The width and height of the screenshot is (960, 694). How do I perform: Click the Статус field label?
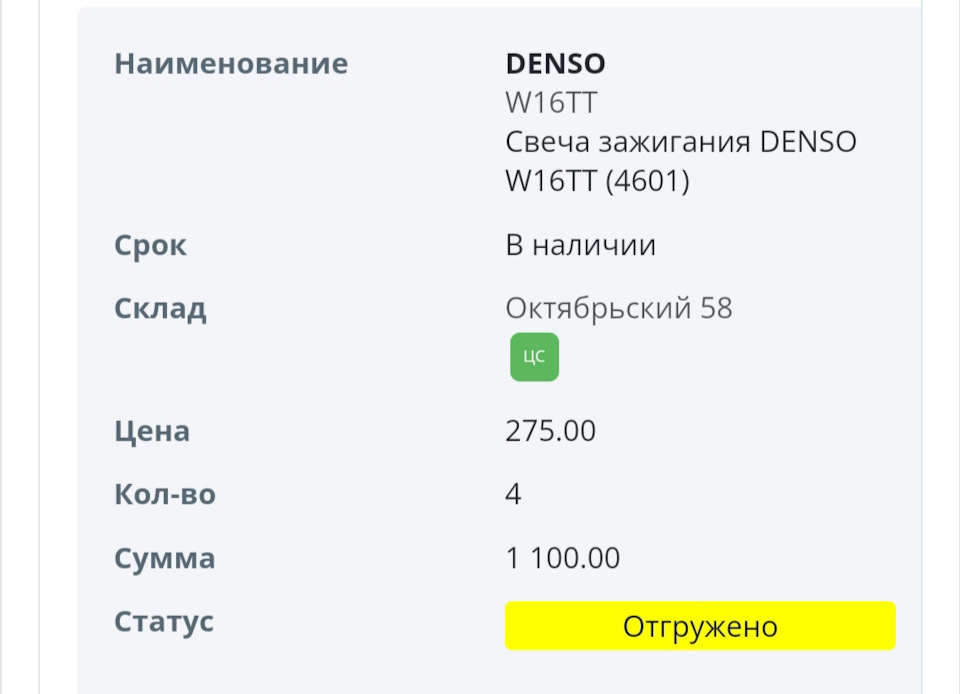(x=163, y=622)
